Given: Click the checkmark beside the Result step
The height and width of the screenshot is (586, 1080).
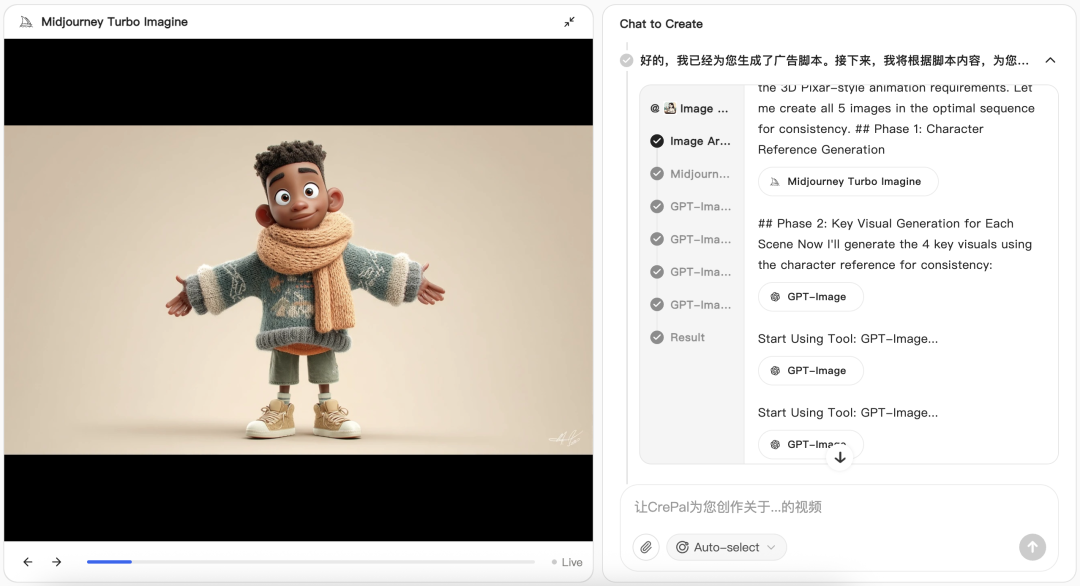Looking at the screenshot, I should (x=657, y=337).
